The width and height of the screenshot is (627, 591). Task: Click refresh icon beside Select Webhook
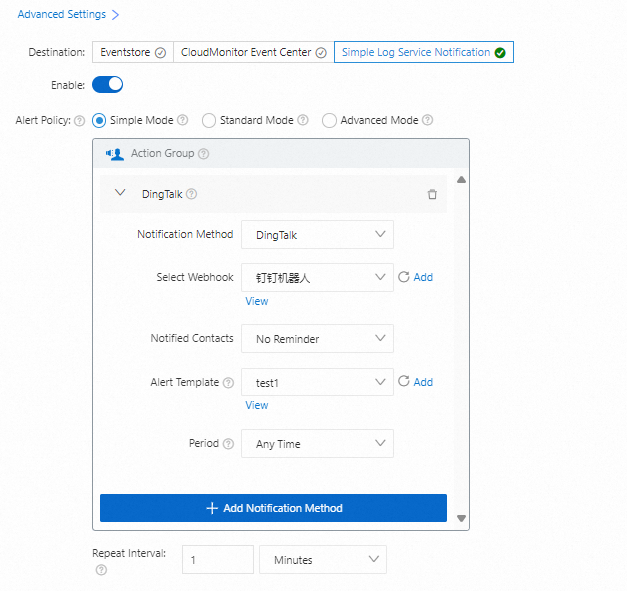pos(404,277)
